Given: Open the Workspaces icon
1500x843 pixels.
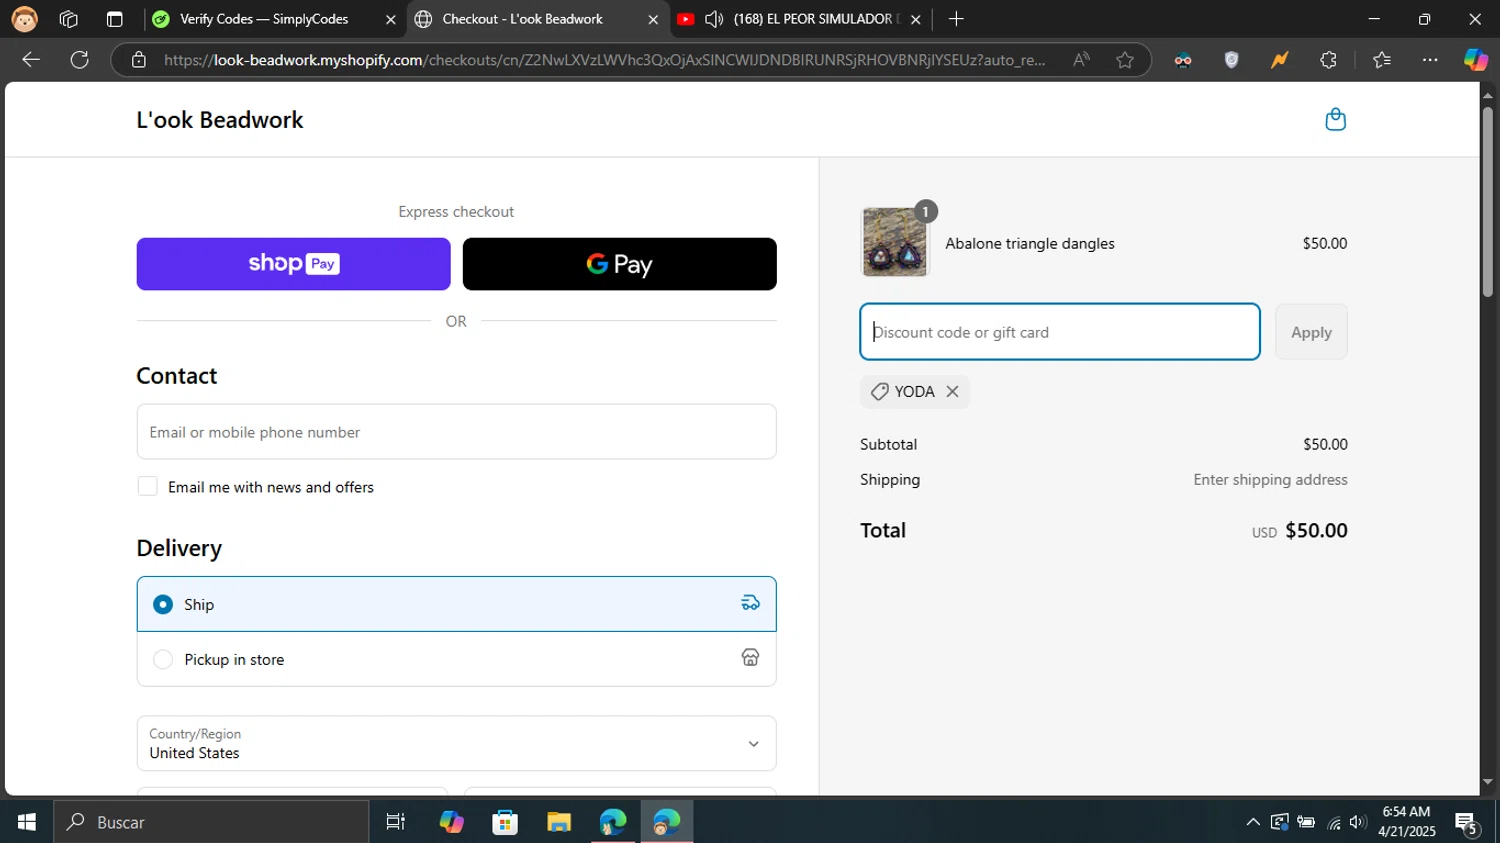Looking at the screenshot, I should coord(68,19).
